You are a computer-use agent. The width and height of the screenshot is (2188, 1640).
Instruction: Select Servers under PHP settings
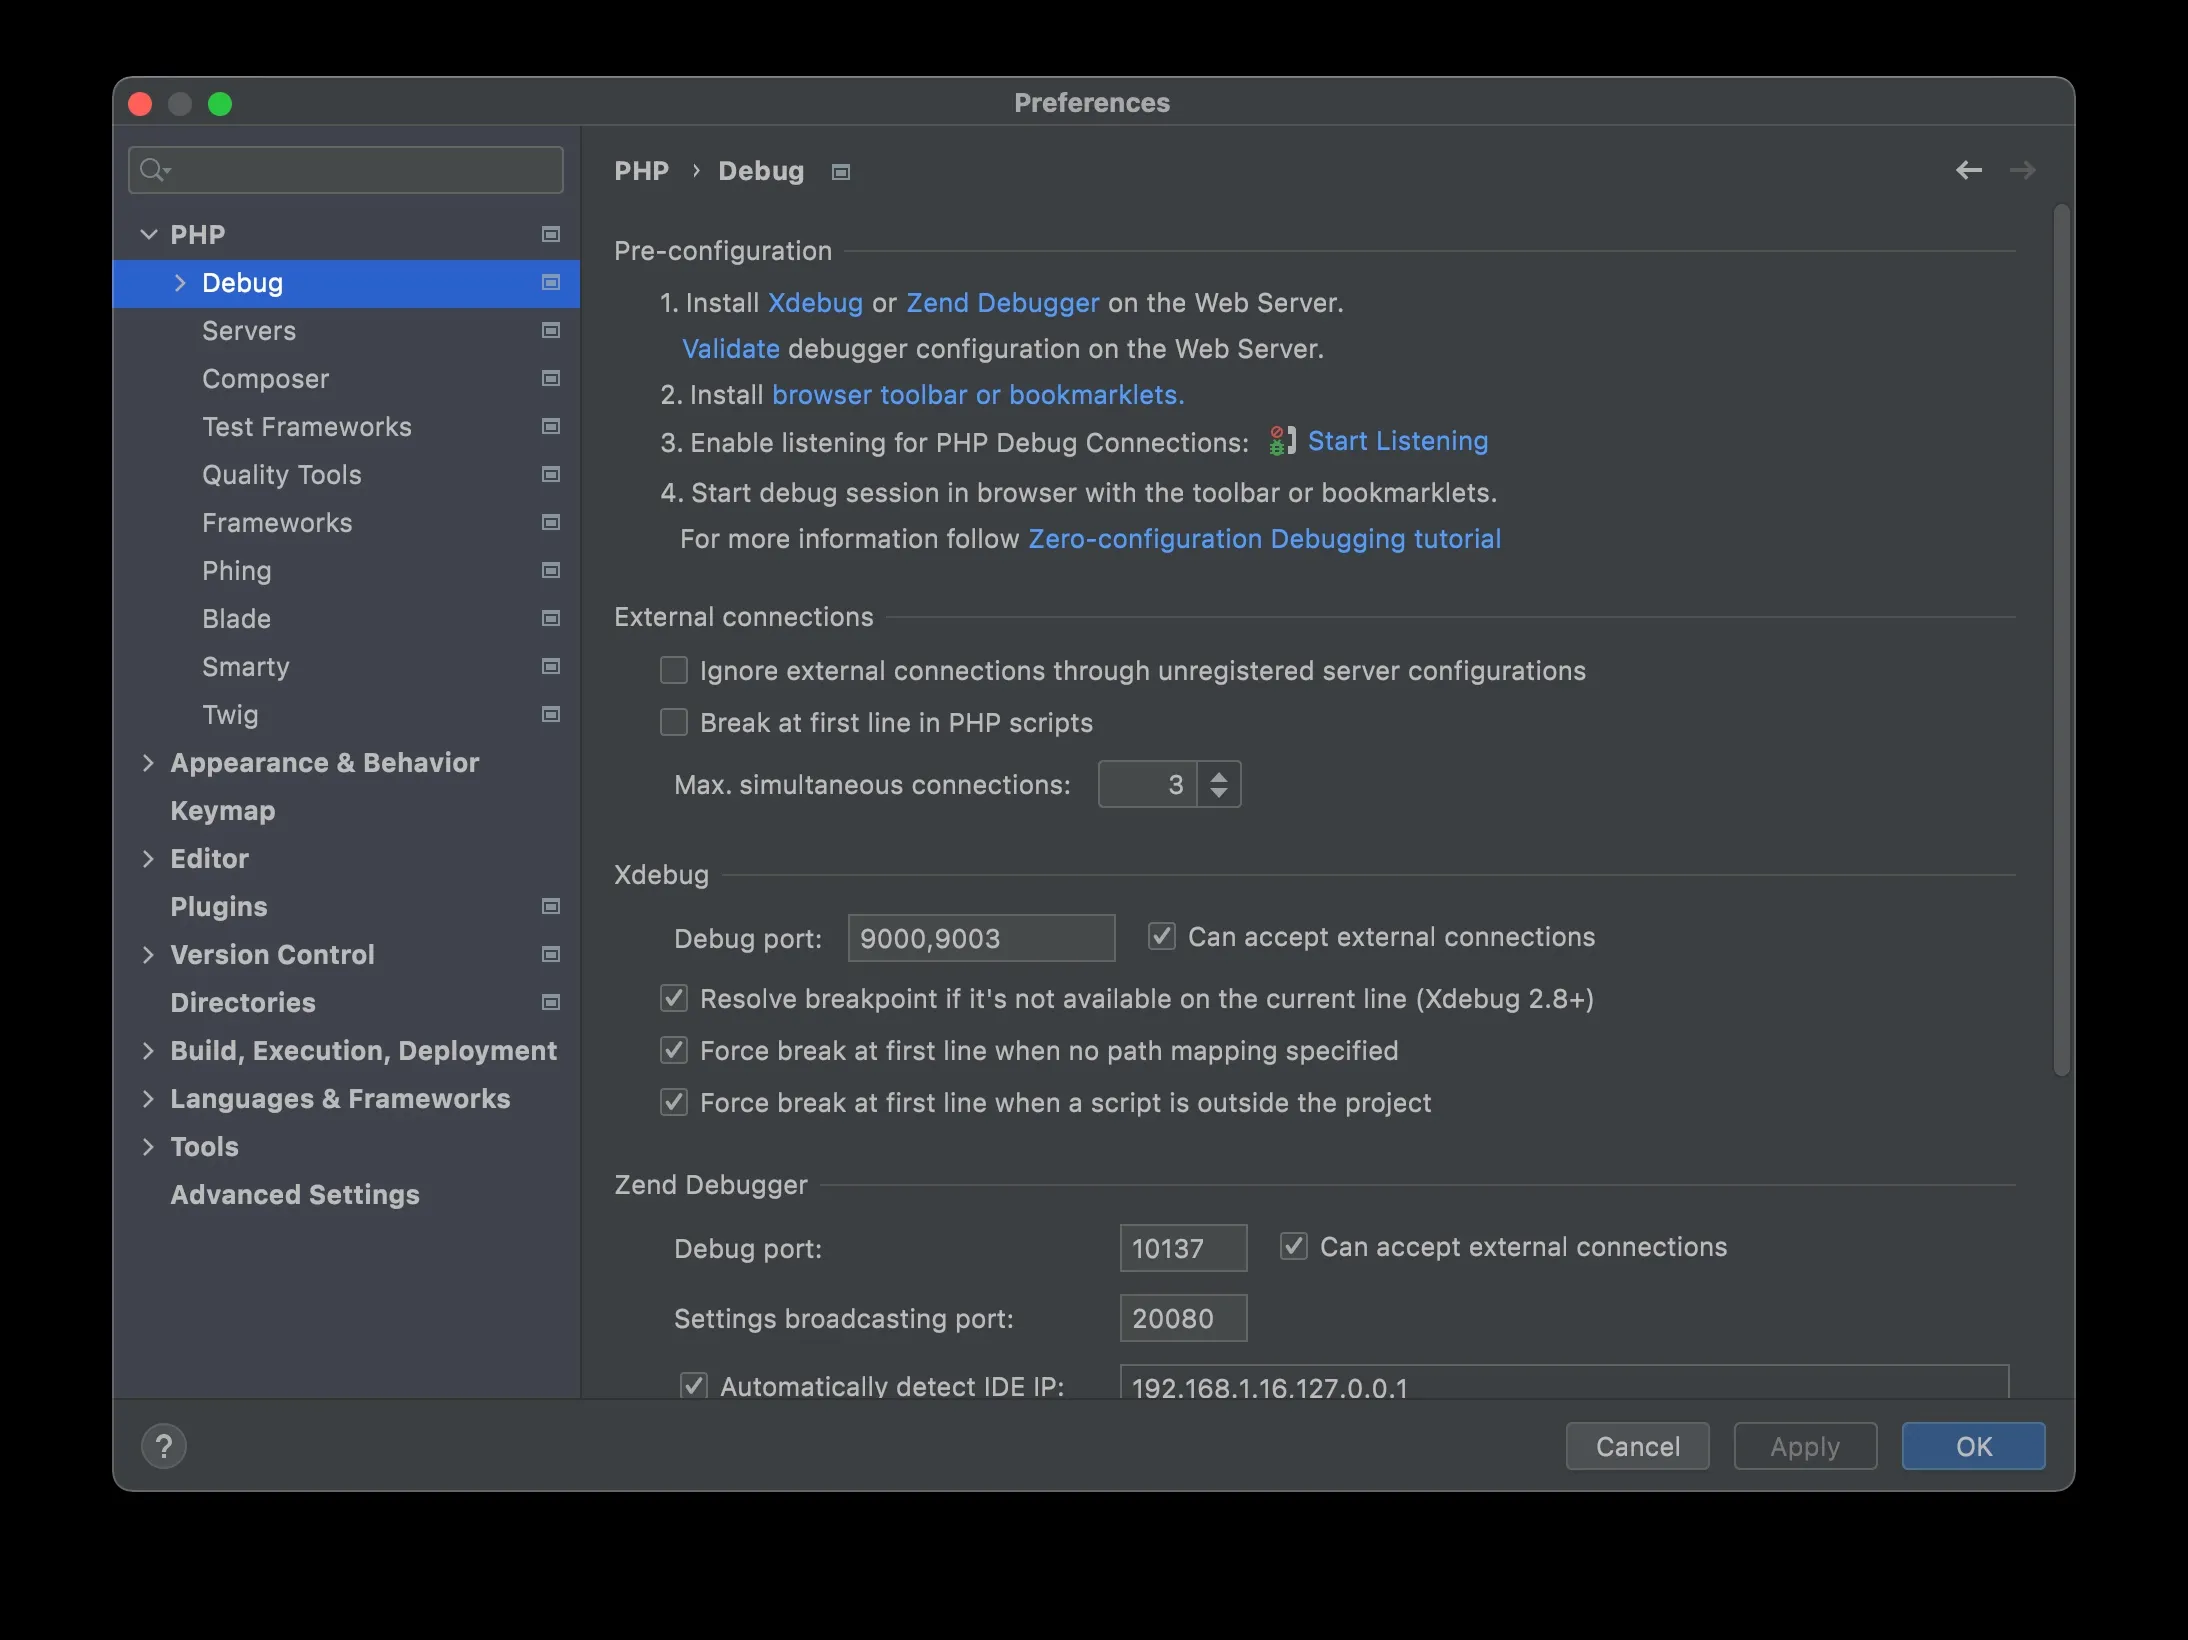[x=249, y=331]
